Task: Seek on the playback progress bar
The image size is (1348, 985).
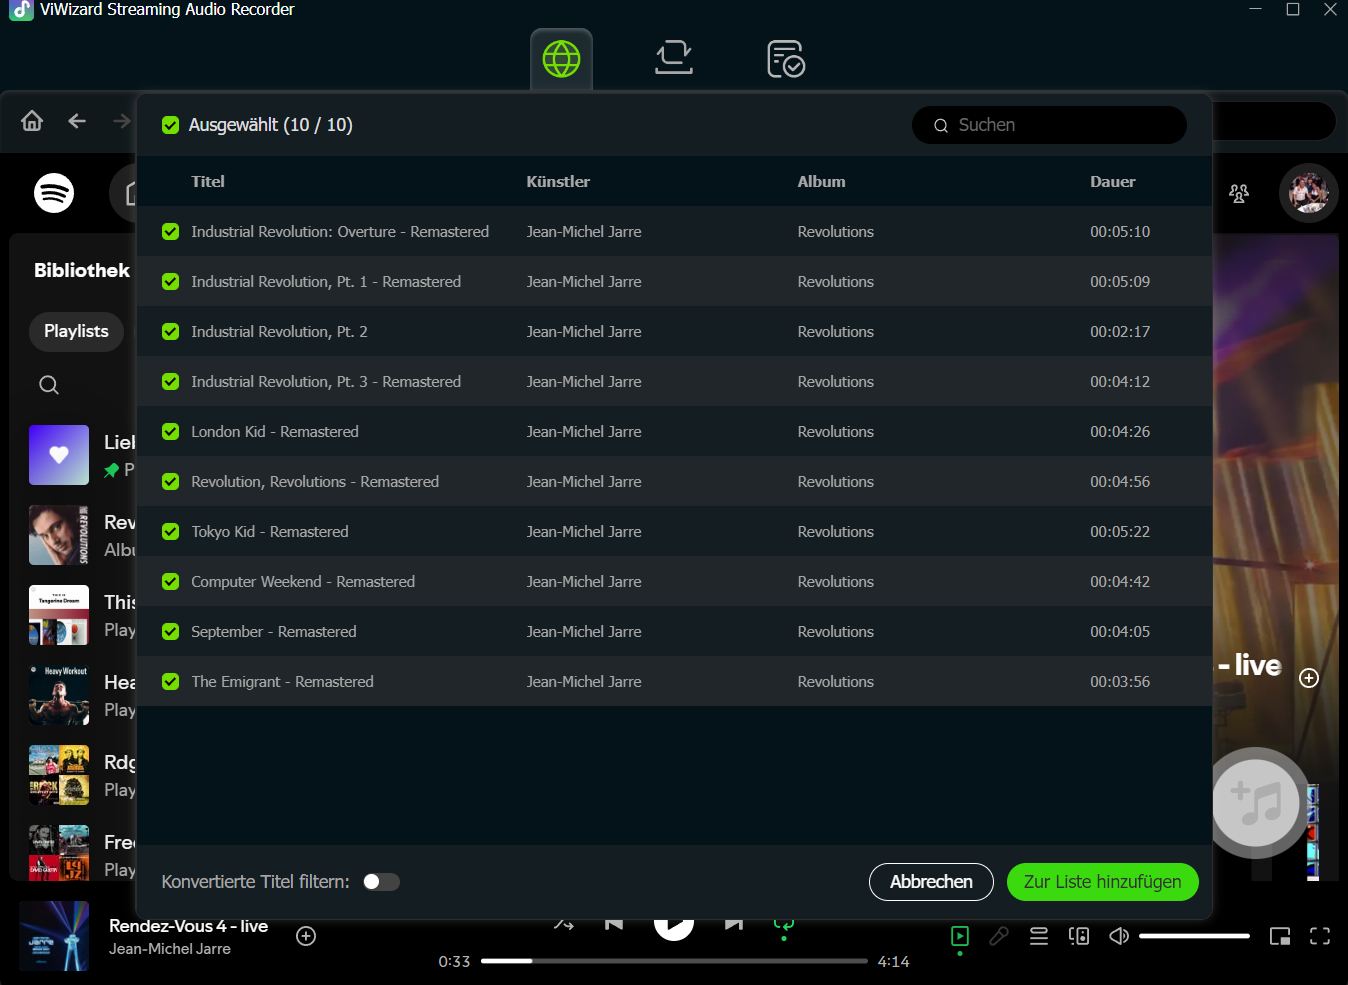Action: click(x=674, y=961)
